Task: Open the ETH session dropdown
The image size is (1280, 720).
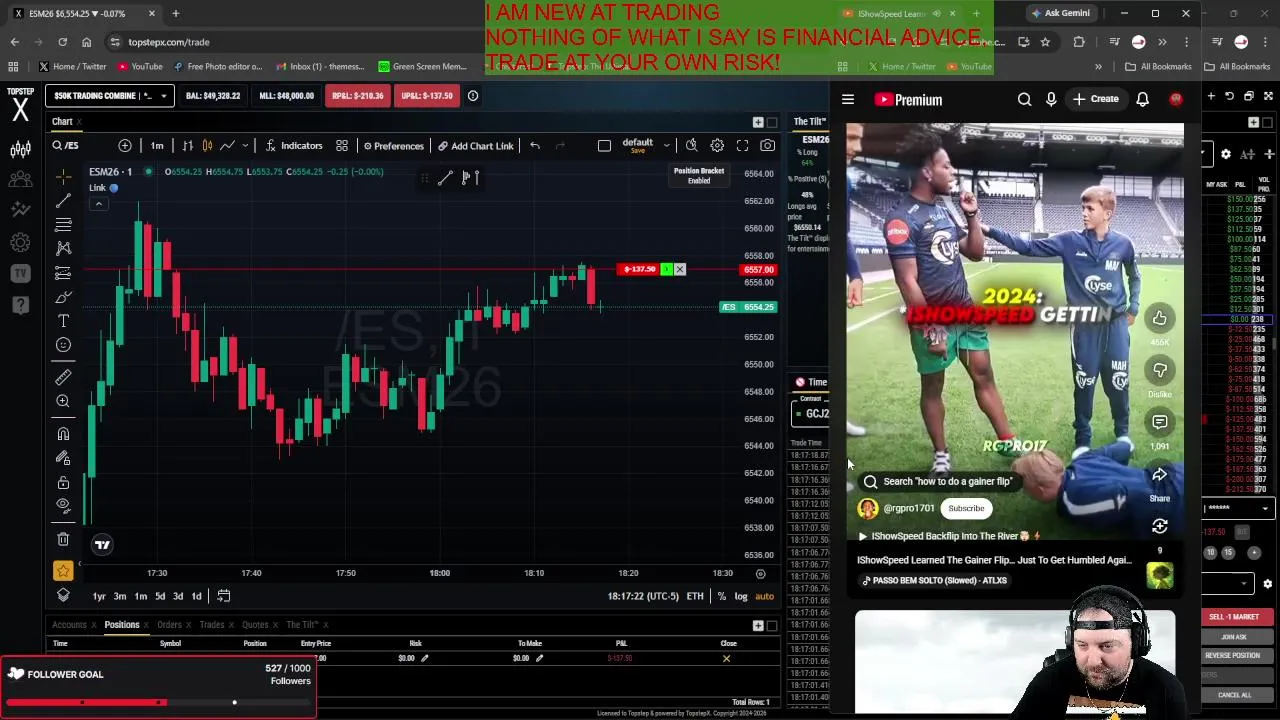Action: coord(694,596)
